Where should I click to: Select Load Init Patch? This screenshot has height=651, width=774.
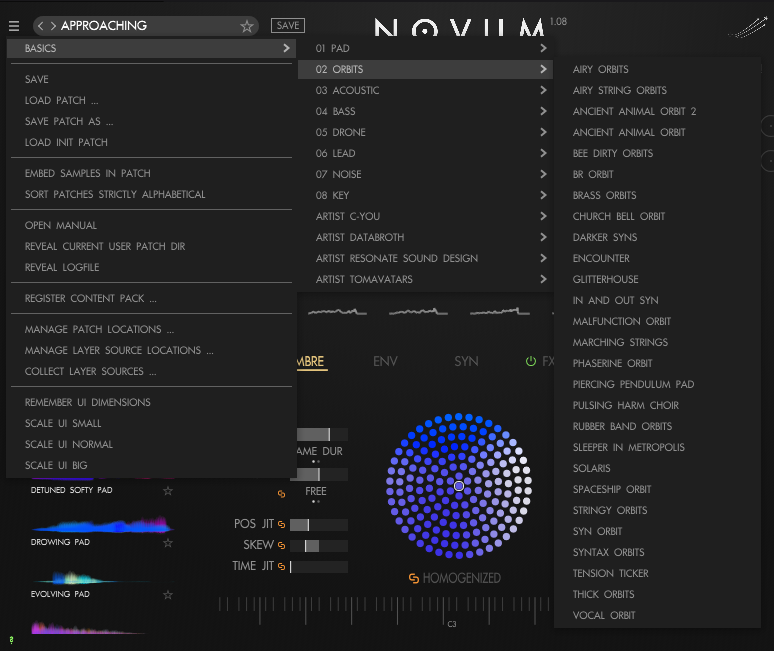pyautogui.click(x=151, y=142)
